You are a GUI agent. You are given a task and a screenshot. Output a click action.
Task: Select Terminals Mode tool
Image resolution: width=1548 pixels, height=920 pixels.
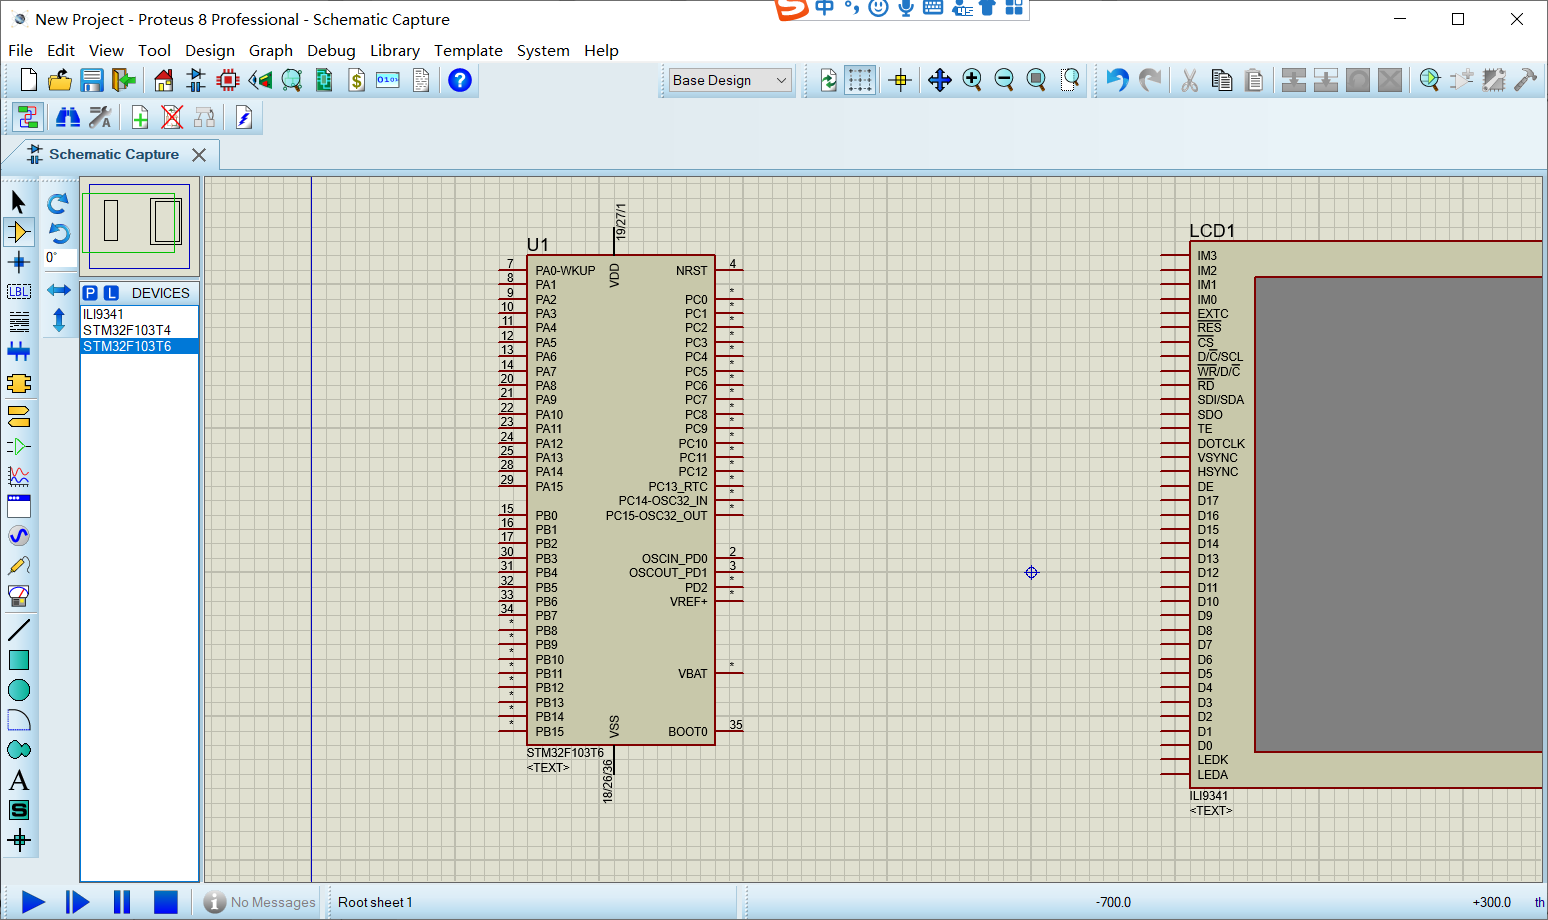coord(18,416)
